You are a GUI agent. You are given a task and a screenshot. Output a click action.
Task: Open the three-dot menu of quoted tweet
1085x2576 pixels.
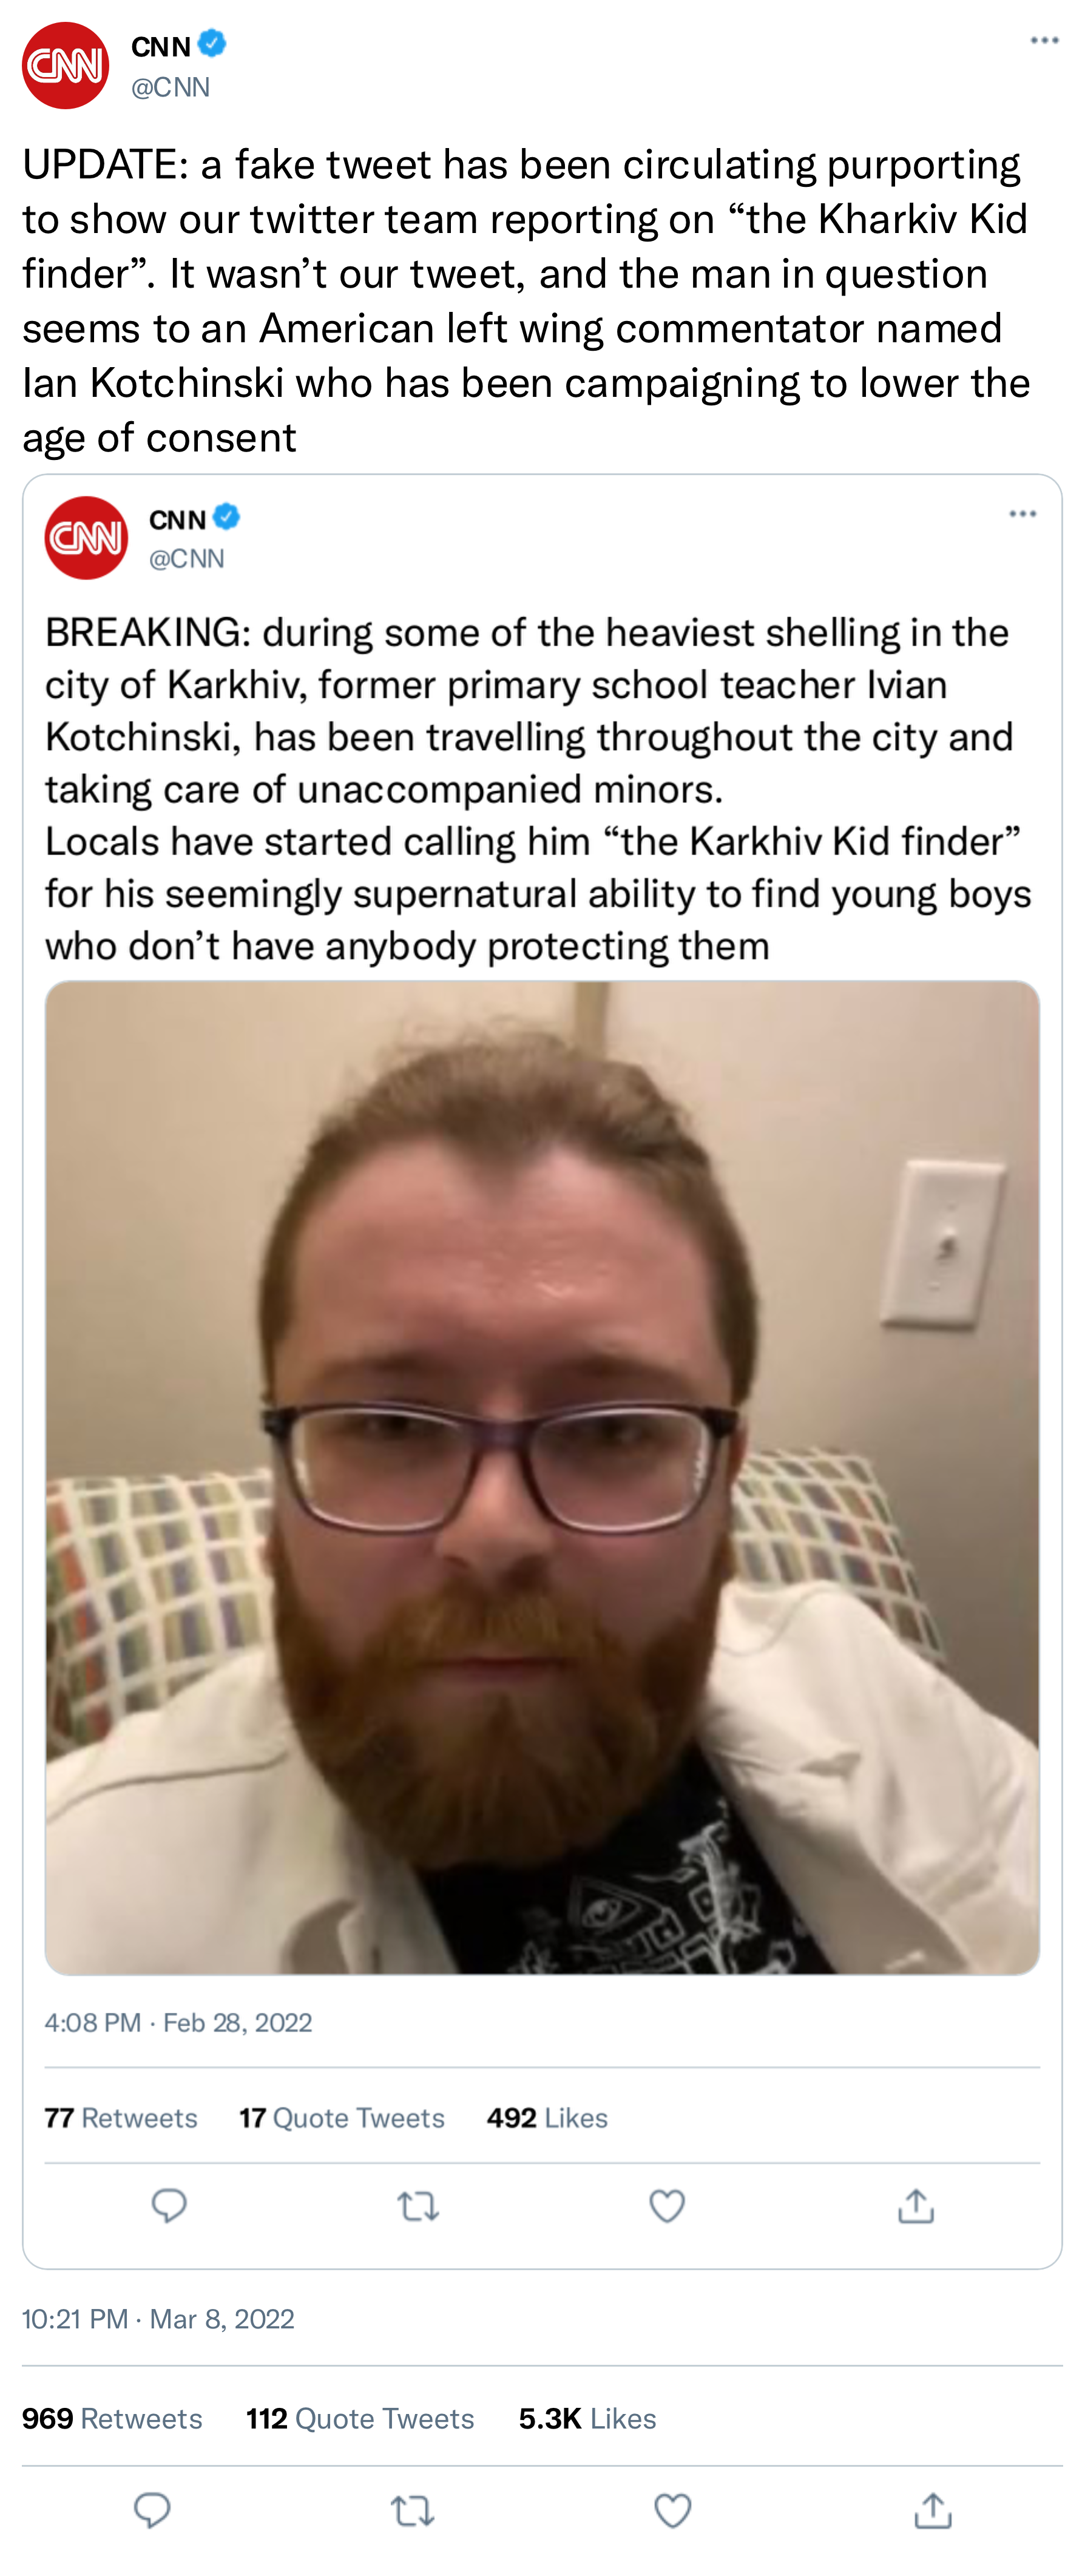1022,513
